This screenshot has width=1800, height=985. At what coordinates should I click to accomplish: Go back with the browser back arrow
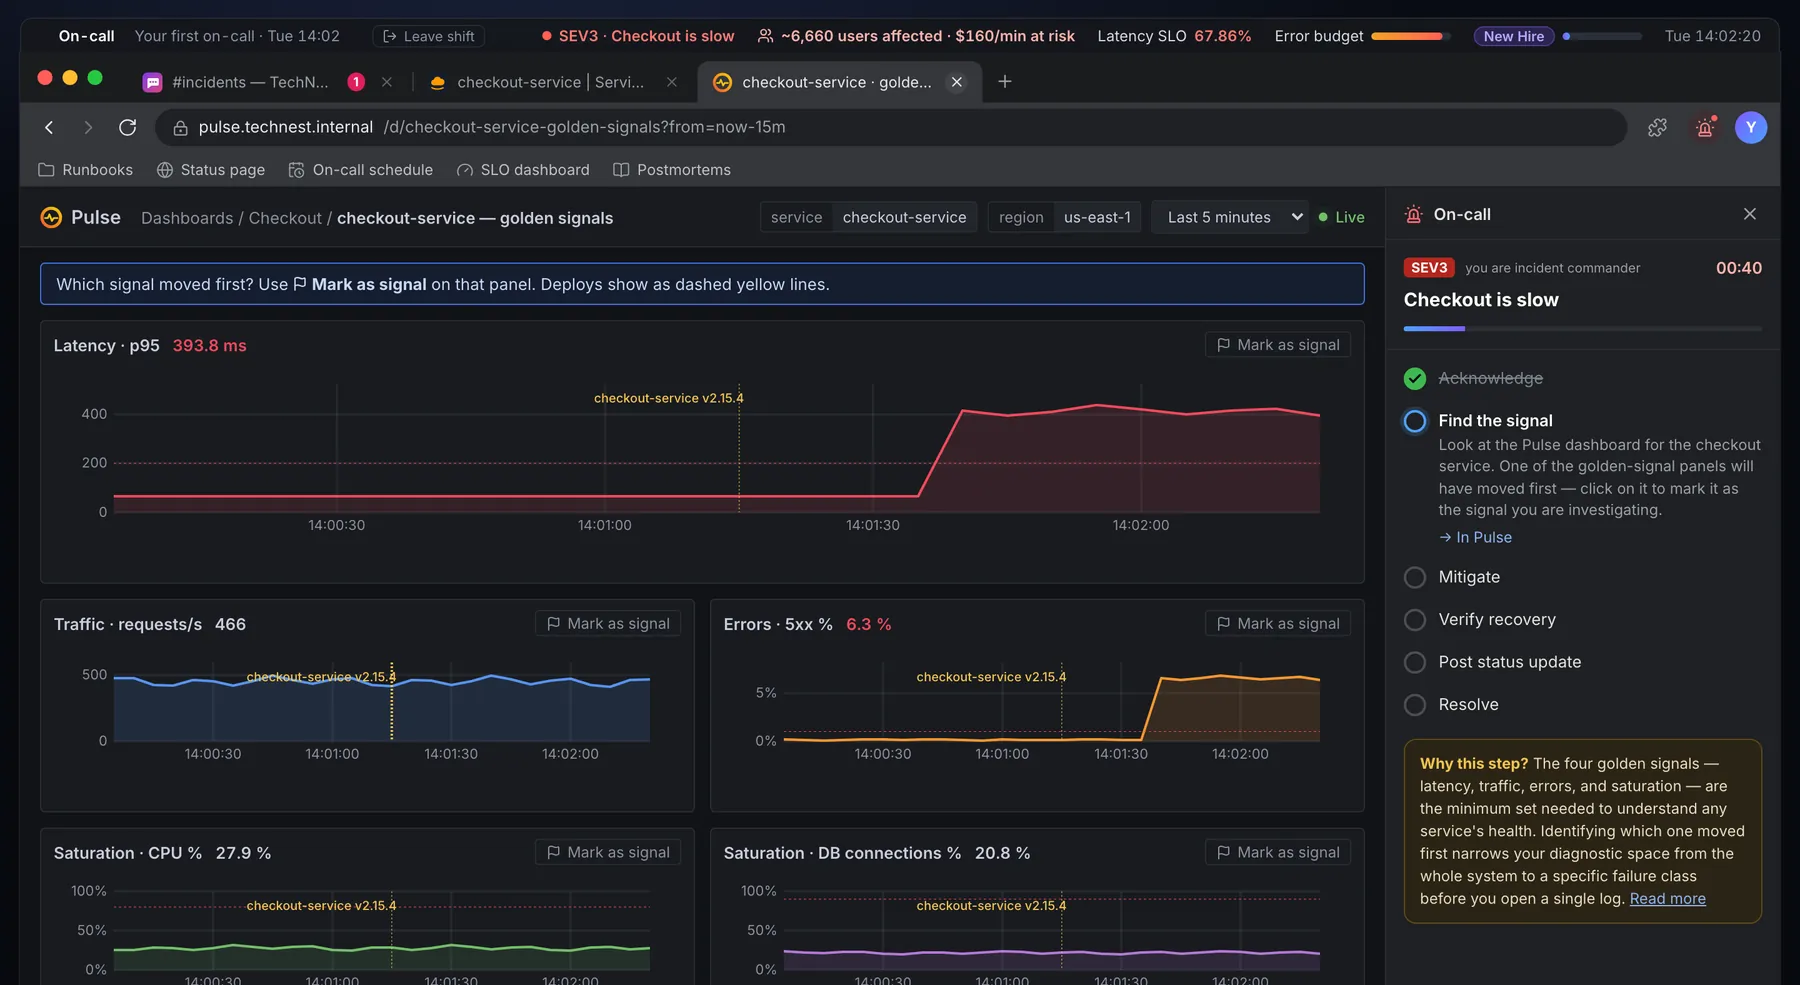(x=49, y=127)
